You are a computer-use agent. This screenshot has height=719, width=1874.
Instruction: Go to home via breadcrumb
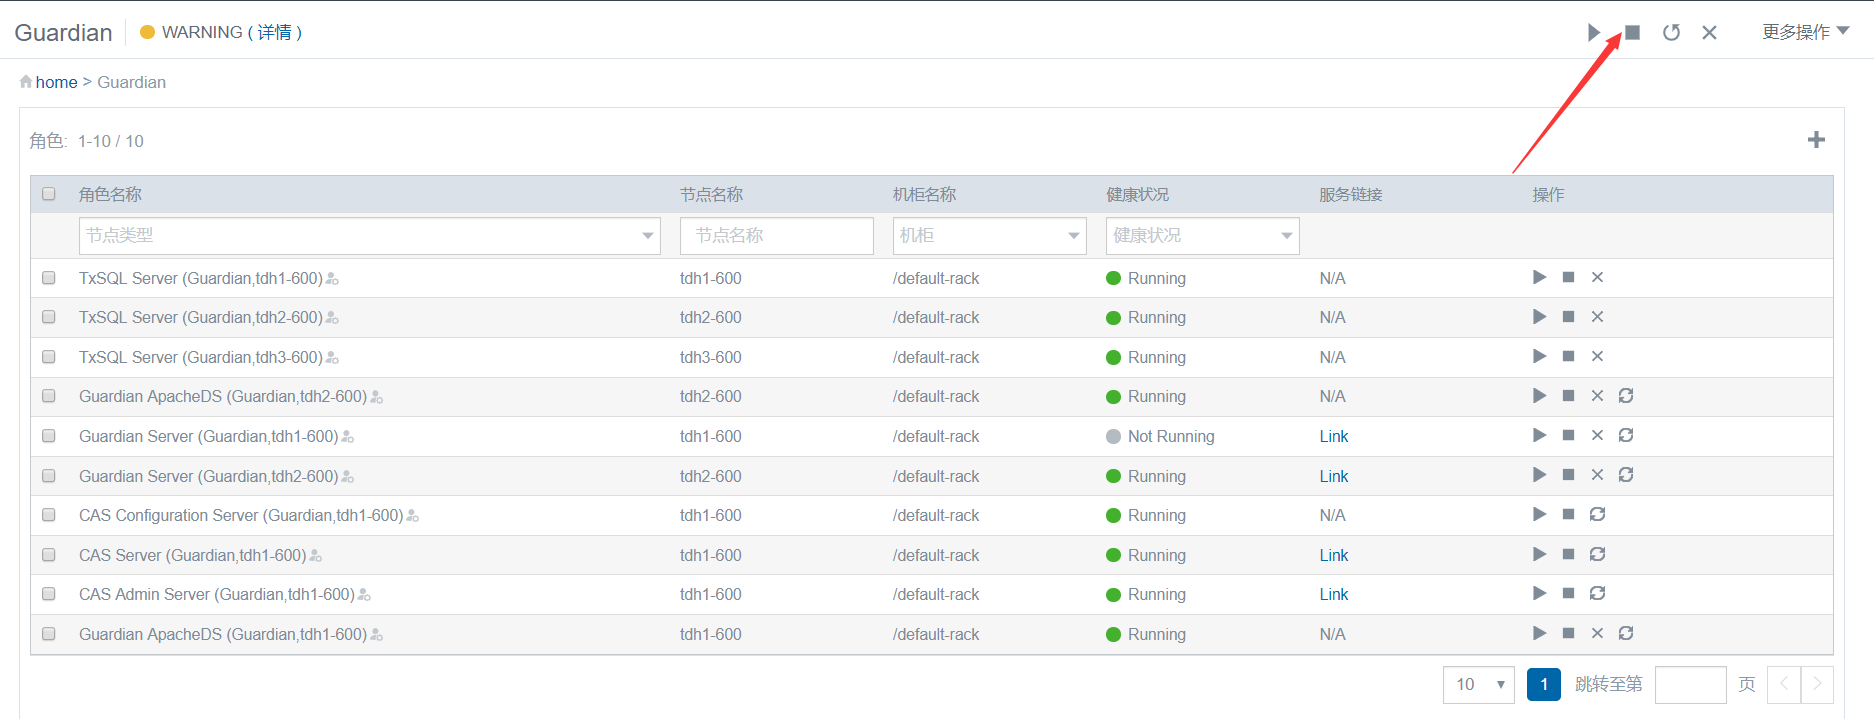[56, 82]
